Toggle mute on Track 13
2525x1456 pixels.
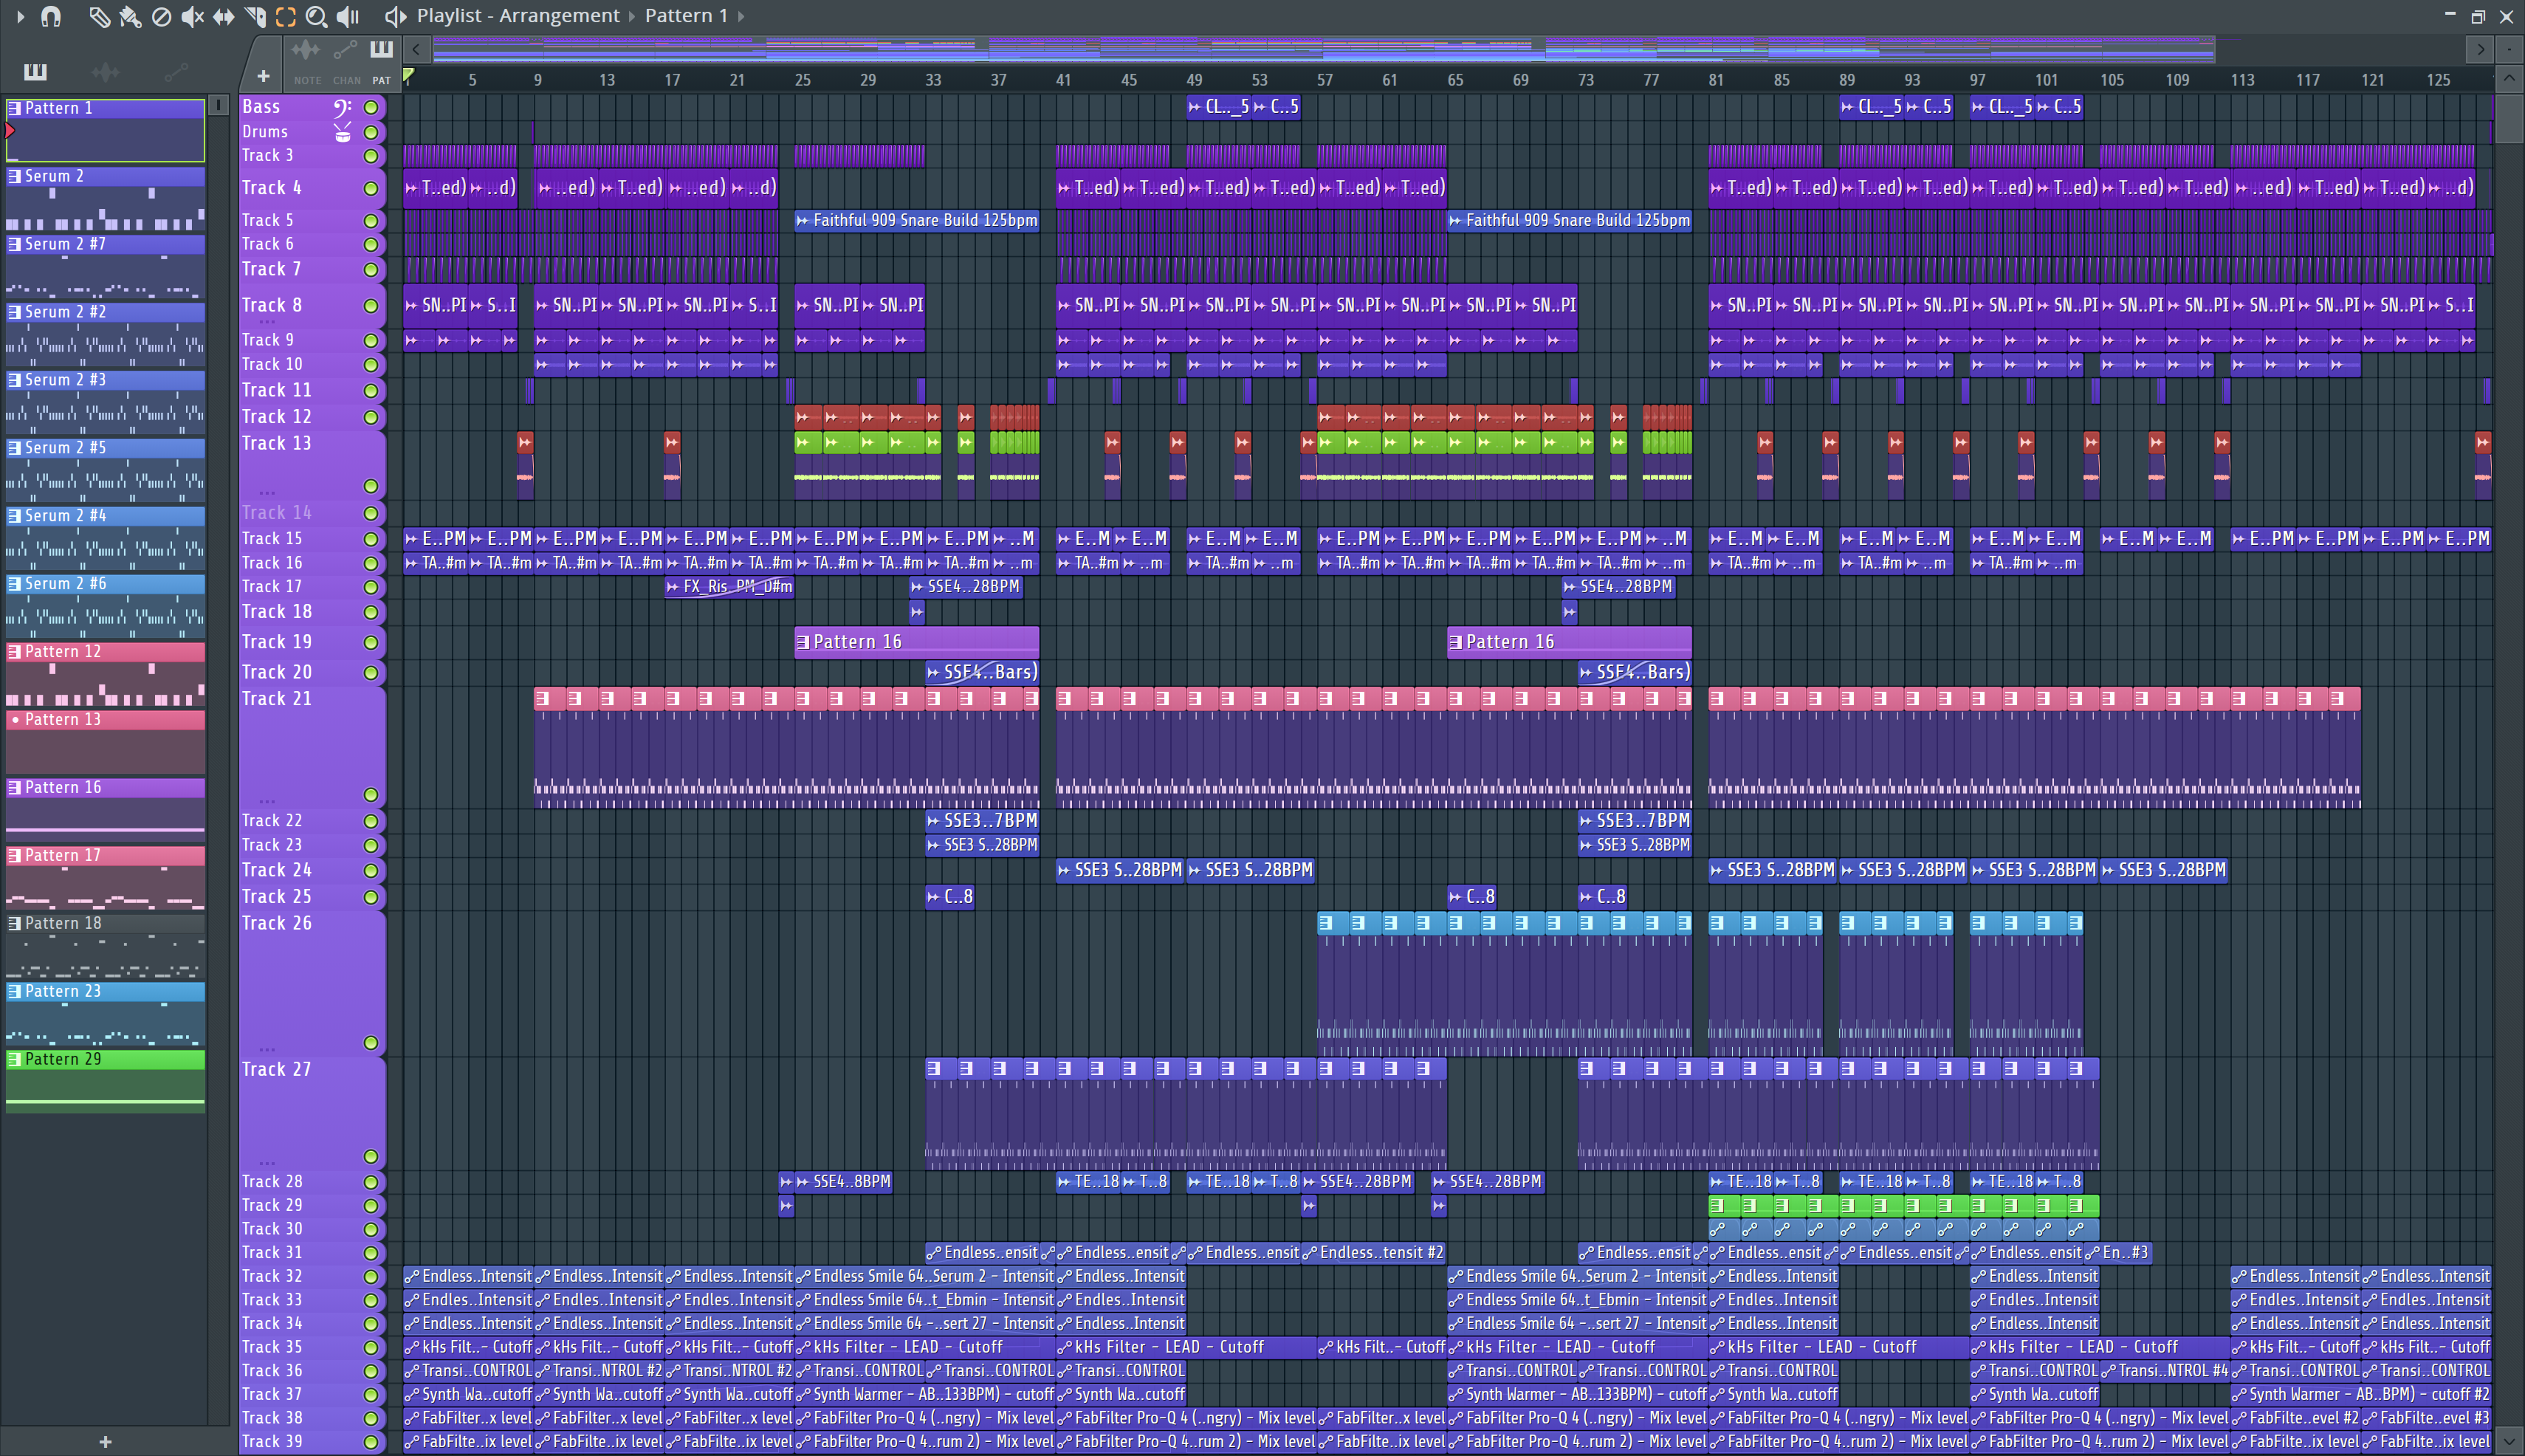371,486
